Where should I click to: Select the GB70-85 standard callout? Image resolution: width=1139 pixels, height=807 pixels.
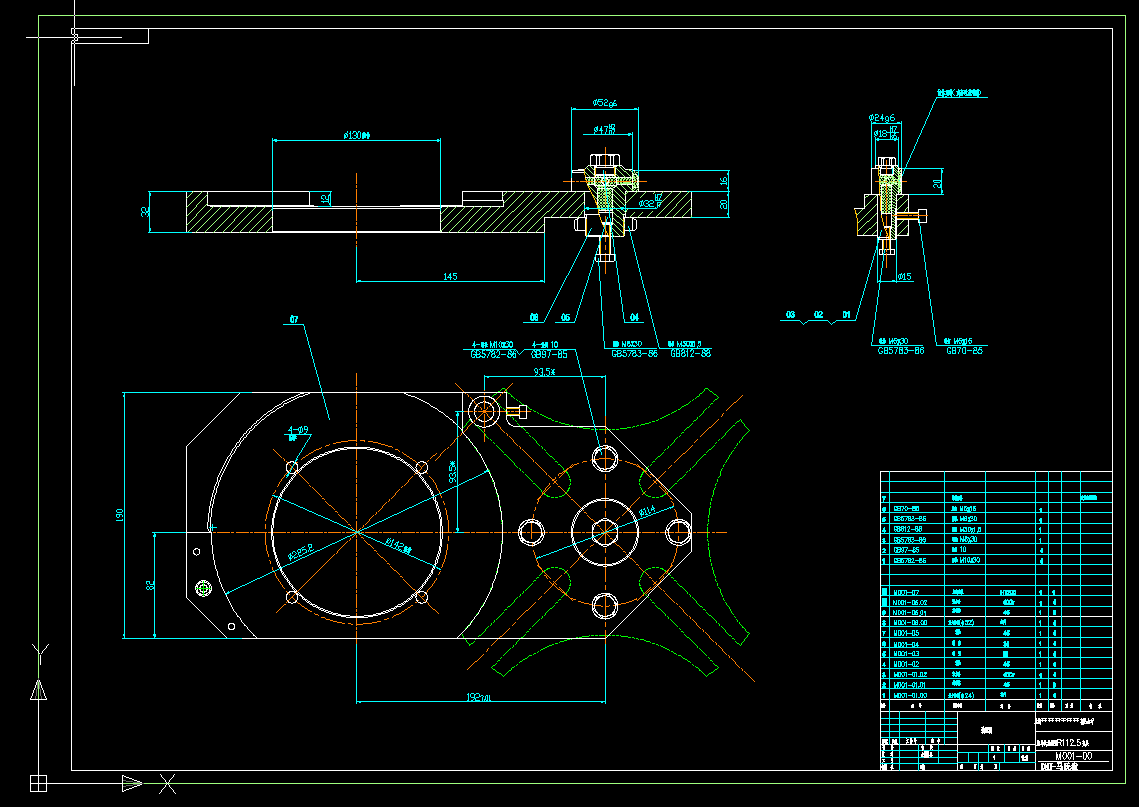(964, 351)
